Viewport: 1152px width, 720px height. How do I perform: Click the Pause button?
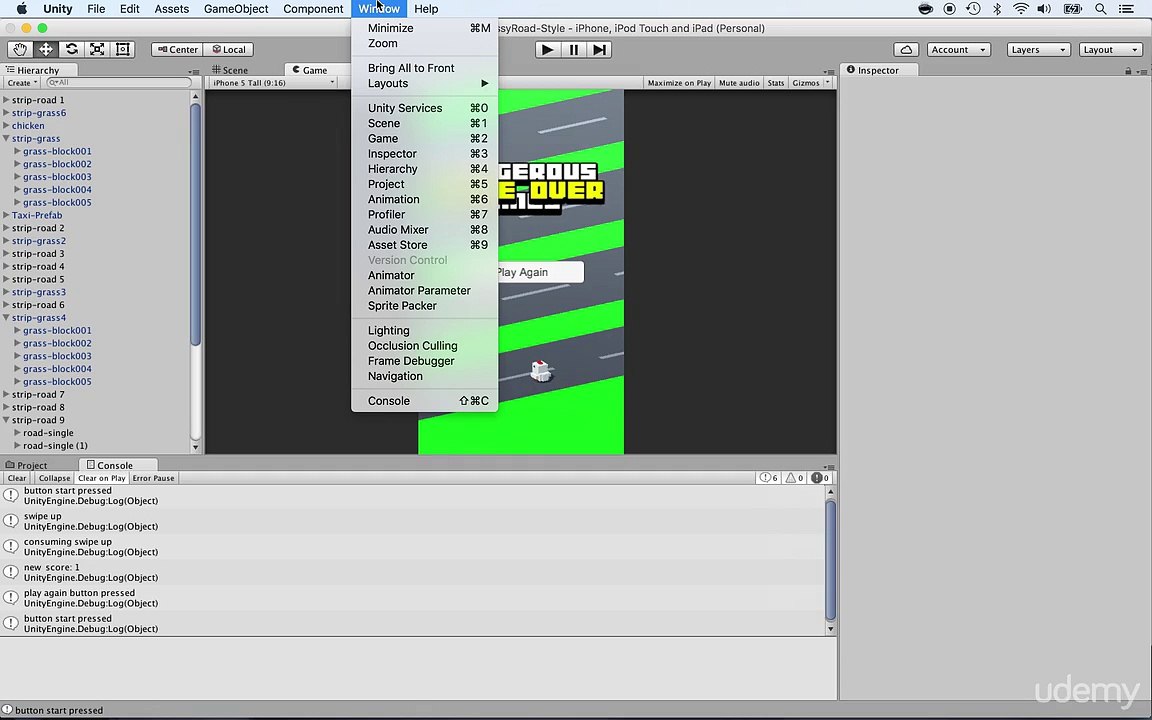(574, 49)
